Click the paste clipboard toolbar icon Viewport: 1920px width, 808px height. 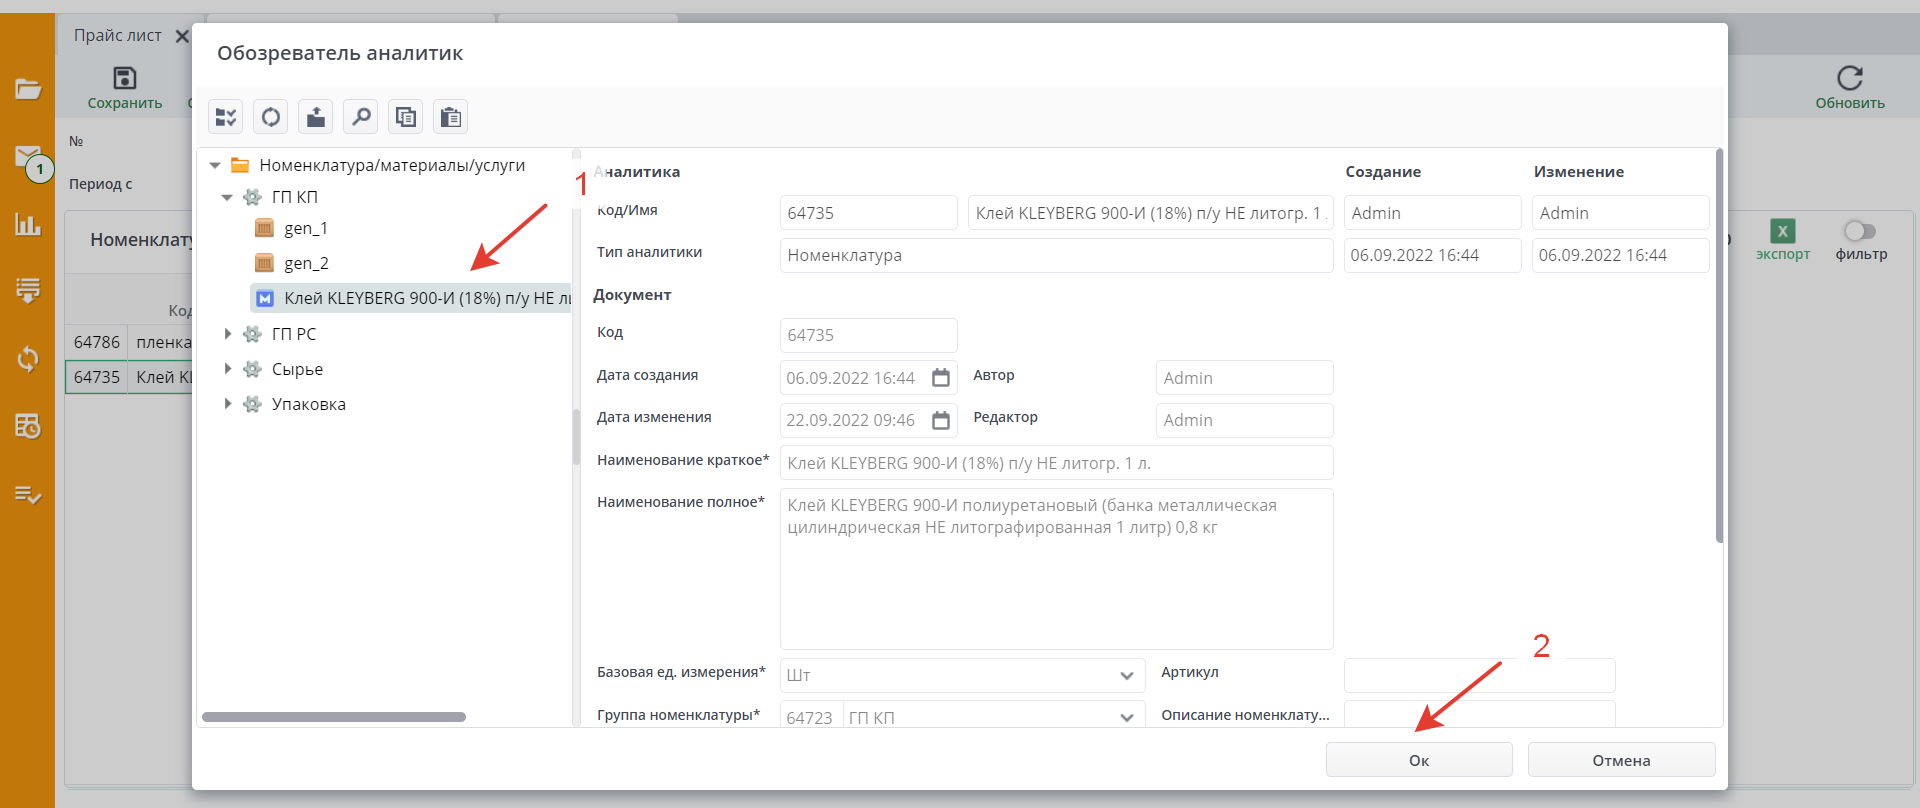(451, 117)
